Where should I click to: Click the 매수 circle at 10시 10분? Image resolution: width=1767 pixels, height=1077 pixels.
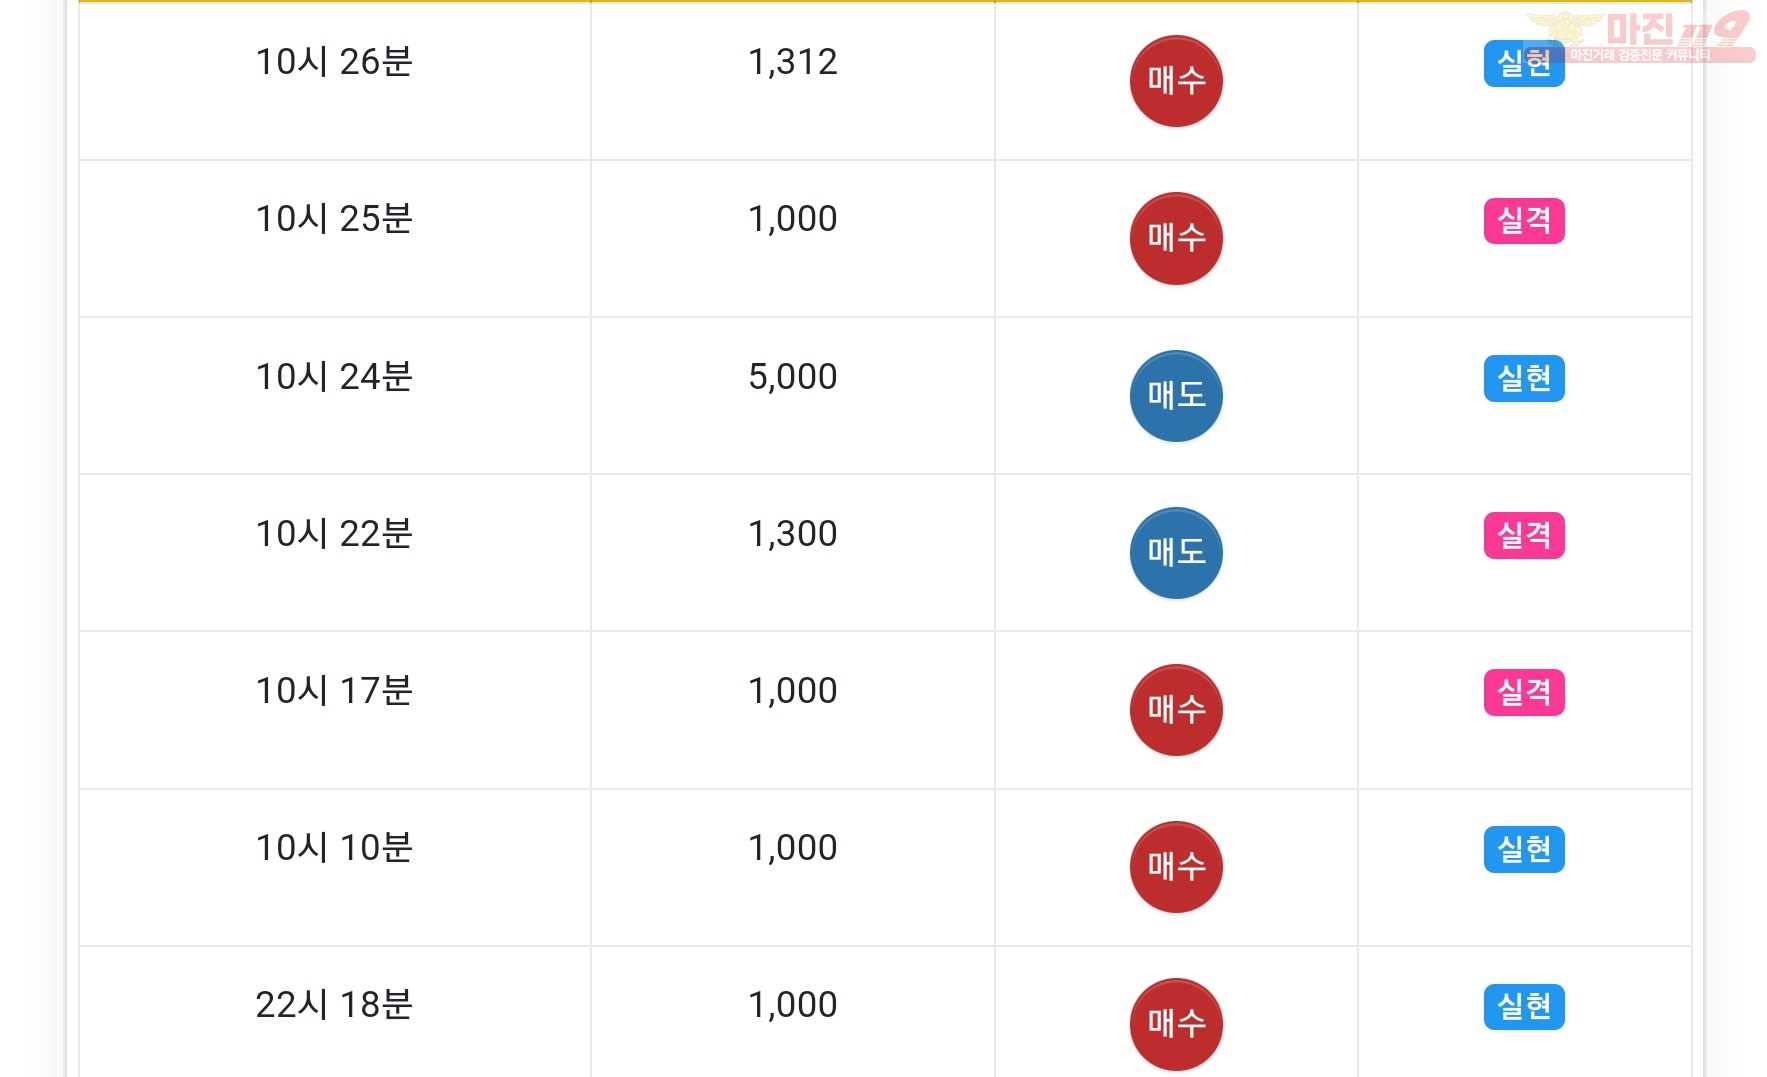click(1176, 867)
